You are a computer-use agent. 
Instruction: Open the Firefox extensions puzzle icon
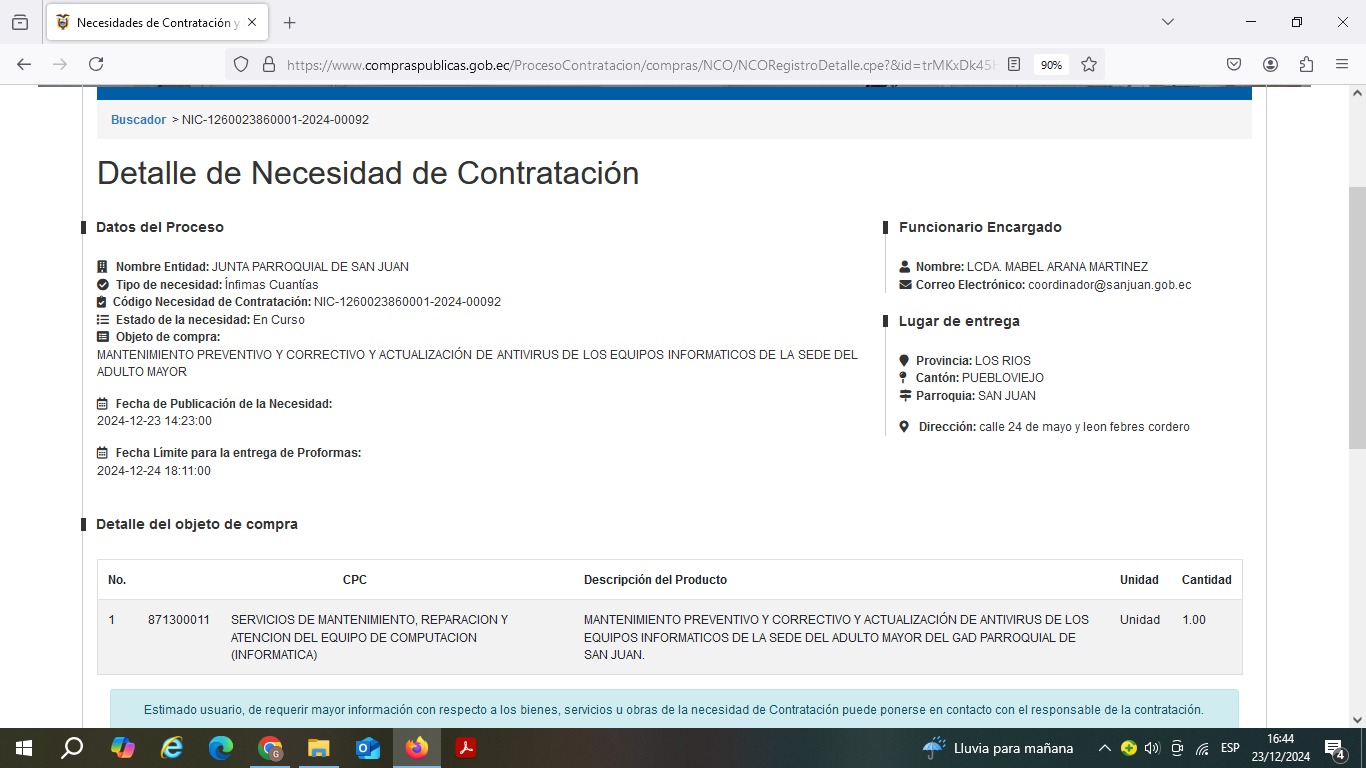coord(1306,64)
